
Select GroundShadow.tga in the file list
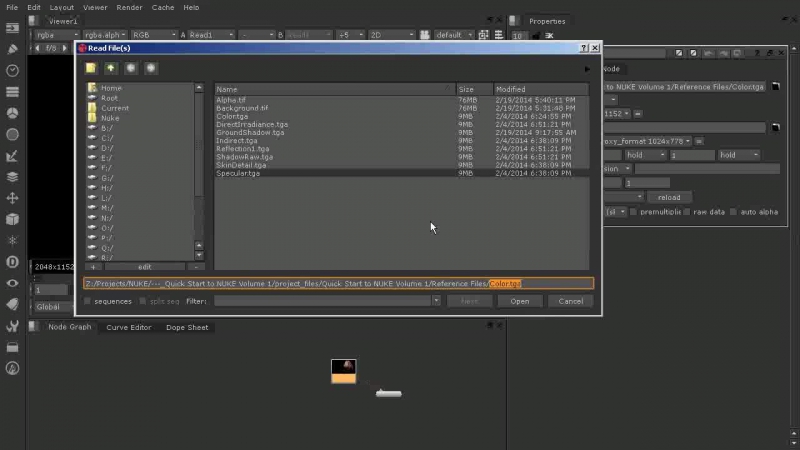[250, 133]
